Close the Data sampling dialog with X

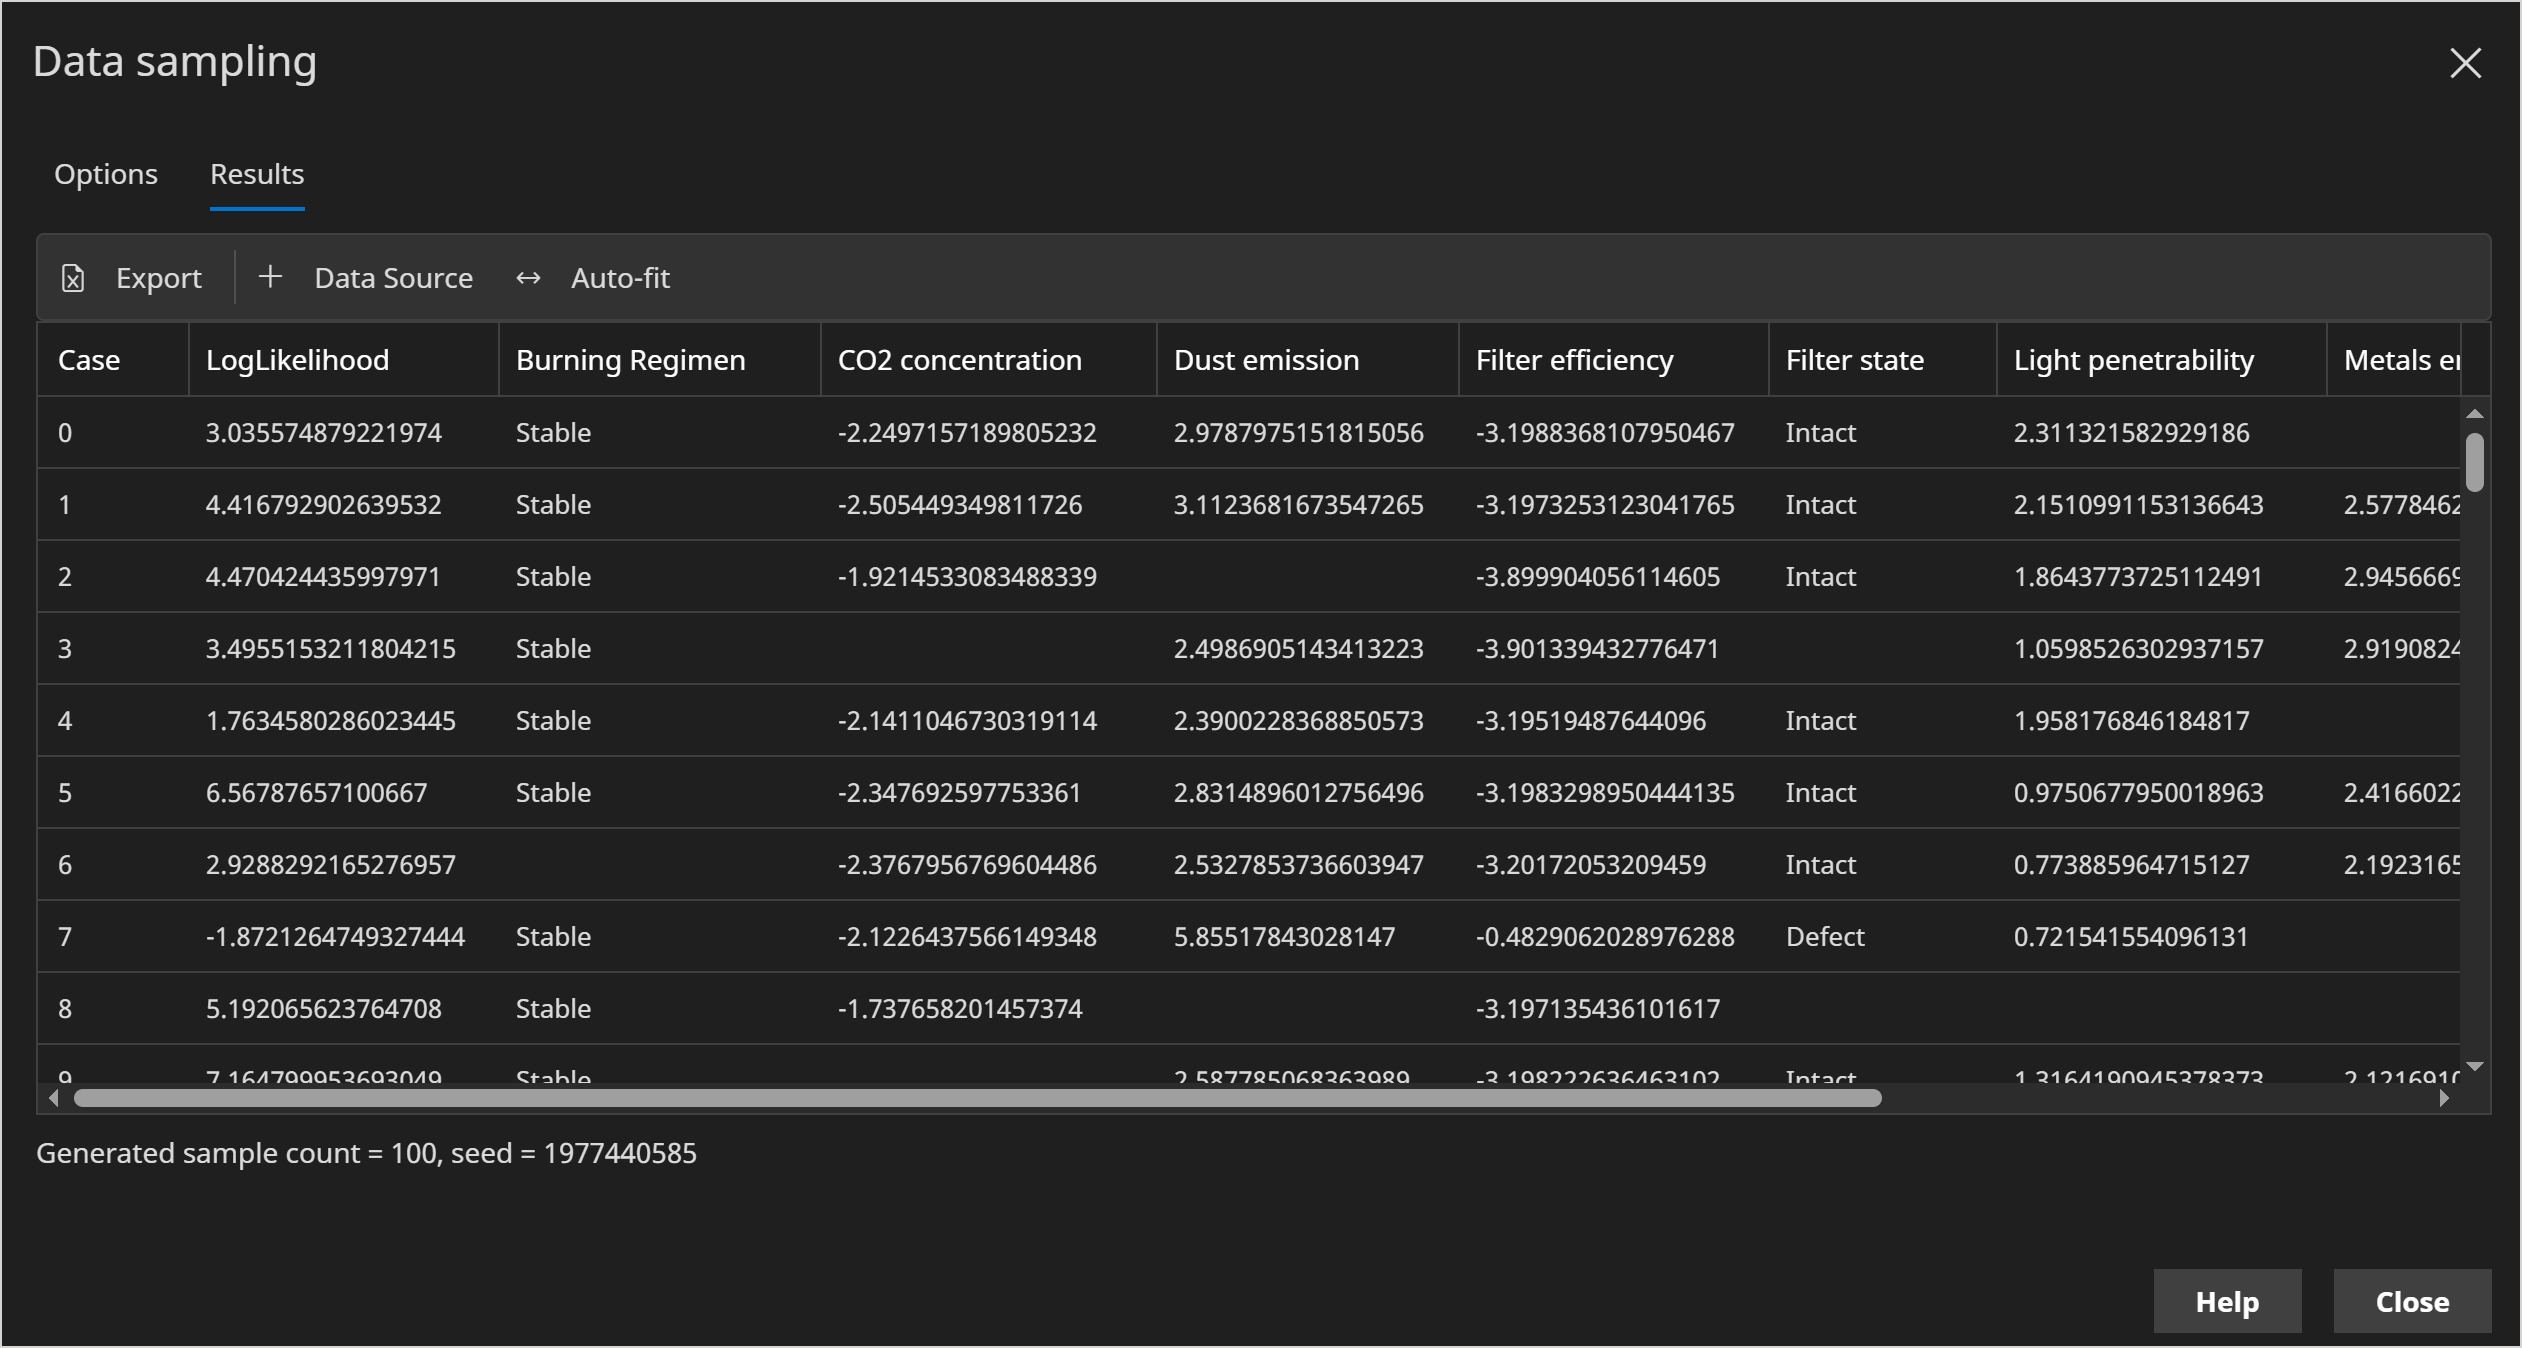(2465, 63)
